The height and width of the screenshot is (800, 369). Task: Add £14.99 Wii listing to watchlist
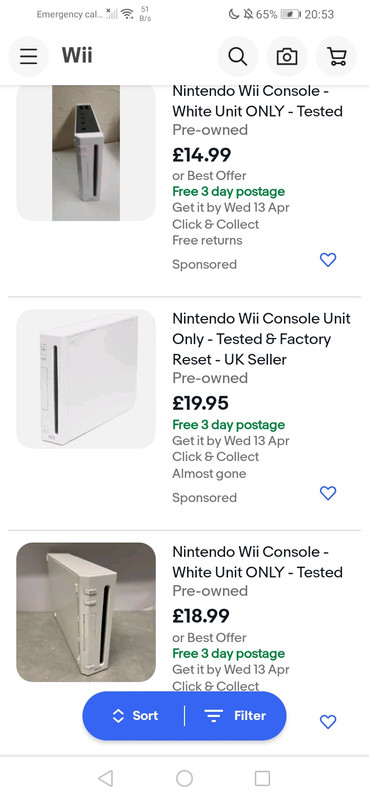(x=328, y=260)
